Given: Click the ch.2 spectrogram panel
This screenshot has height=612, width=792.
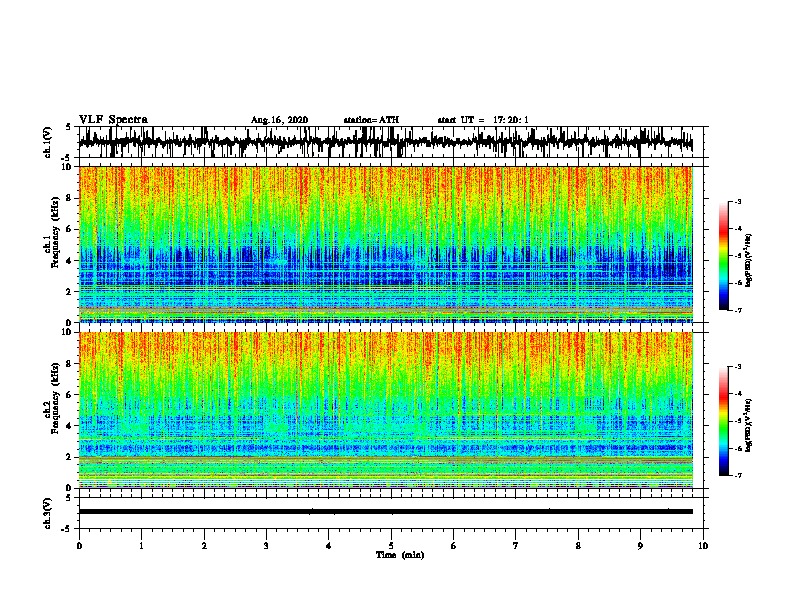Looking at the screenshot, I should pos(386,410).
